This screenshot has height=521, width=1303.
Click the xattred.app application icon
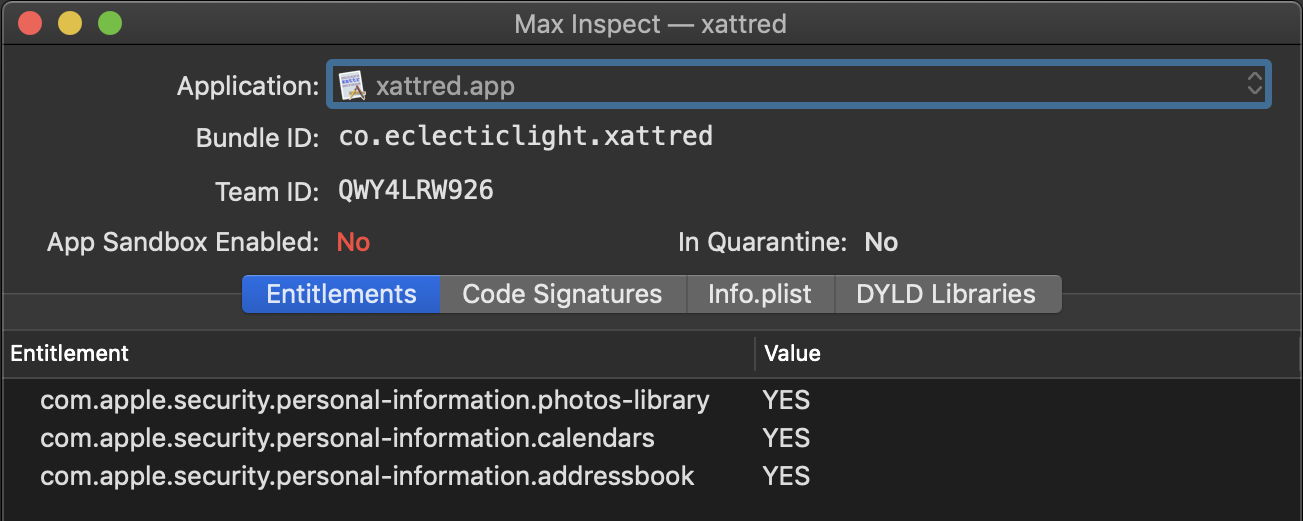point(352,85)
